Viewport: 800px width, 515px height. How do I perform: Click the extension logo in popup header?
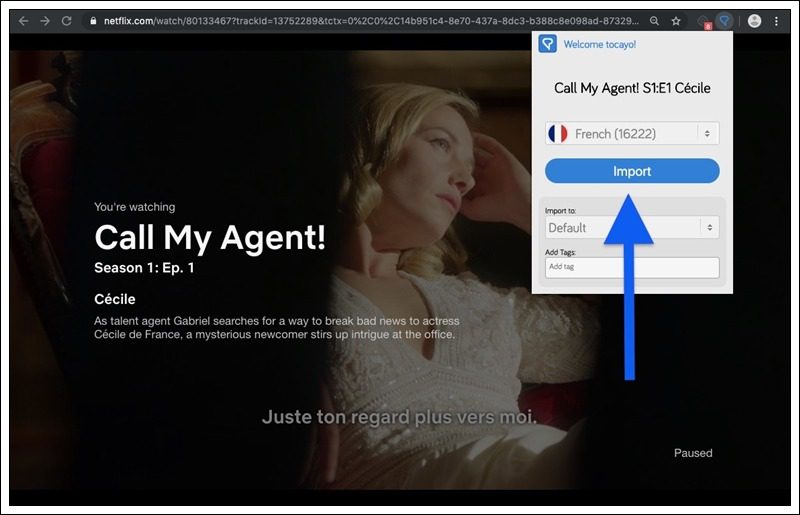point(547,44)
